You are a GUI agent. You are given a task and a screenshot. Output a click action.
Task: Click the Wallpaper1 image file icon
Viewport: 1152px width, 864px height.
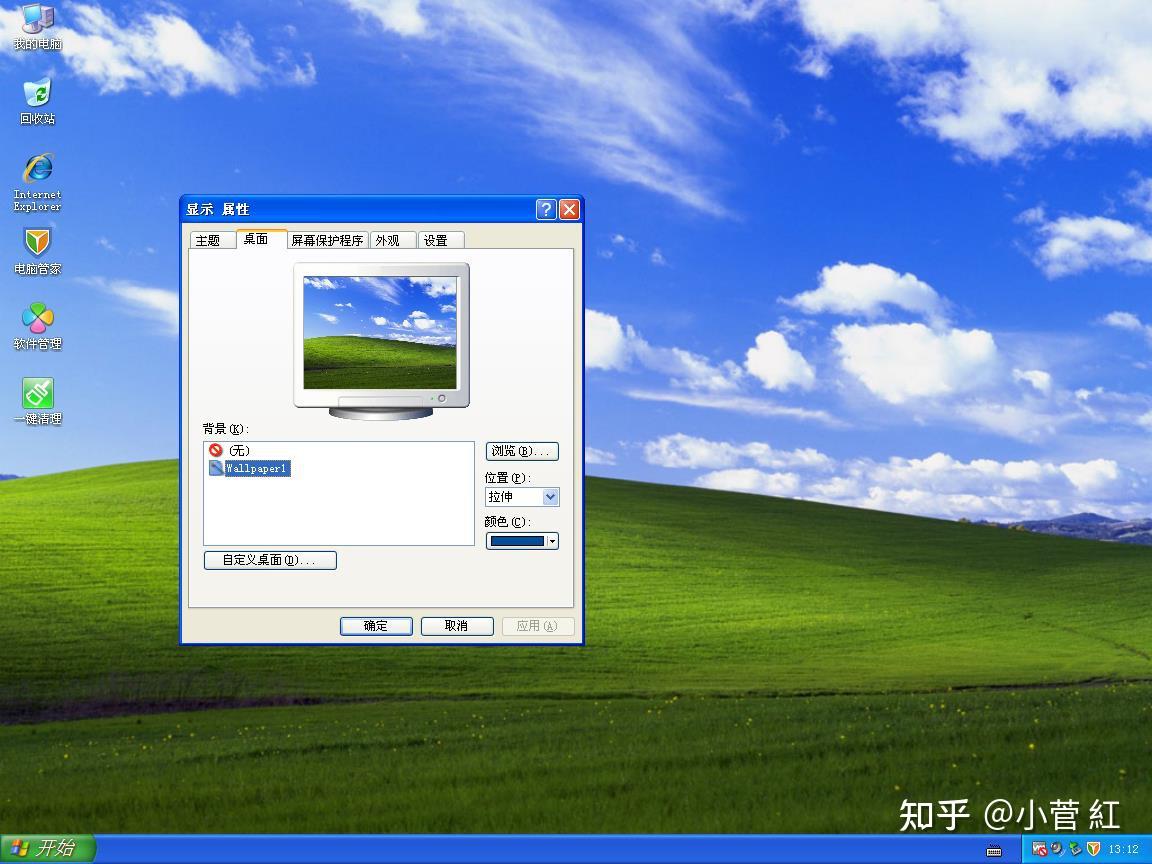(x=216, y=468)
